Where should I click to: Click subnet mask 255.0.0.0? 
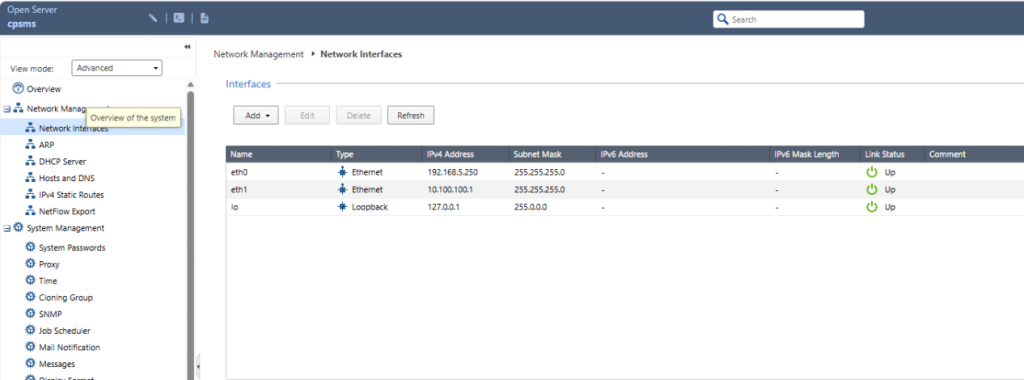click(530, 207)
